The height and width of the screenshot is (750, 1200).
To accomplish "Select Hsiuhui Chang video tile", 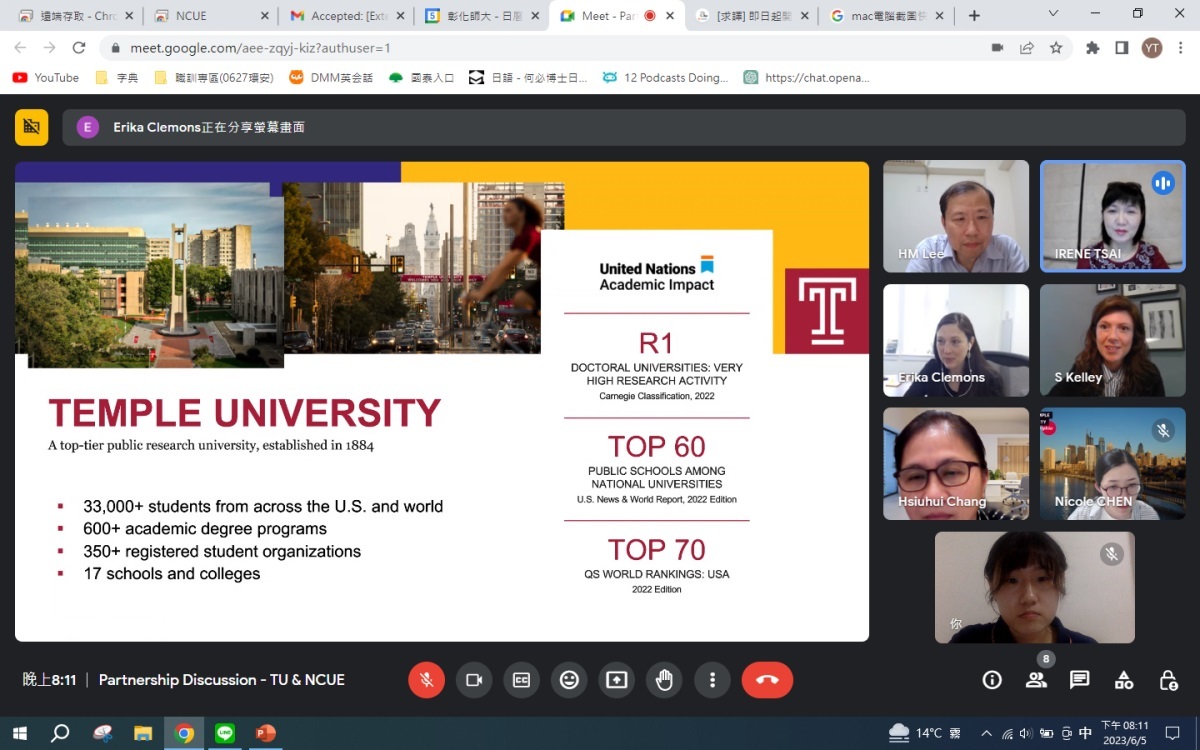I will [956, 463].
